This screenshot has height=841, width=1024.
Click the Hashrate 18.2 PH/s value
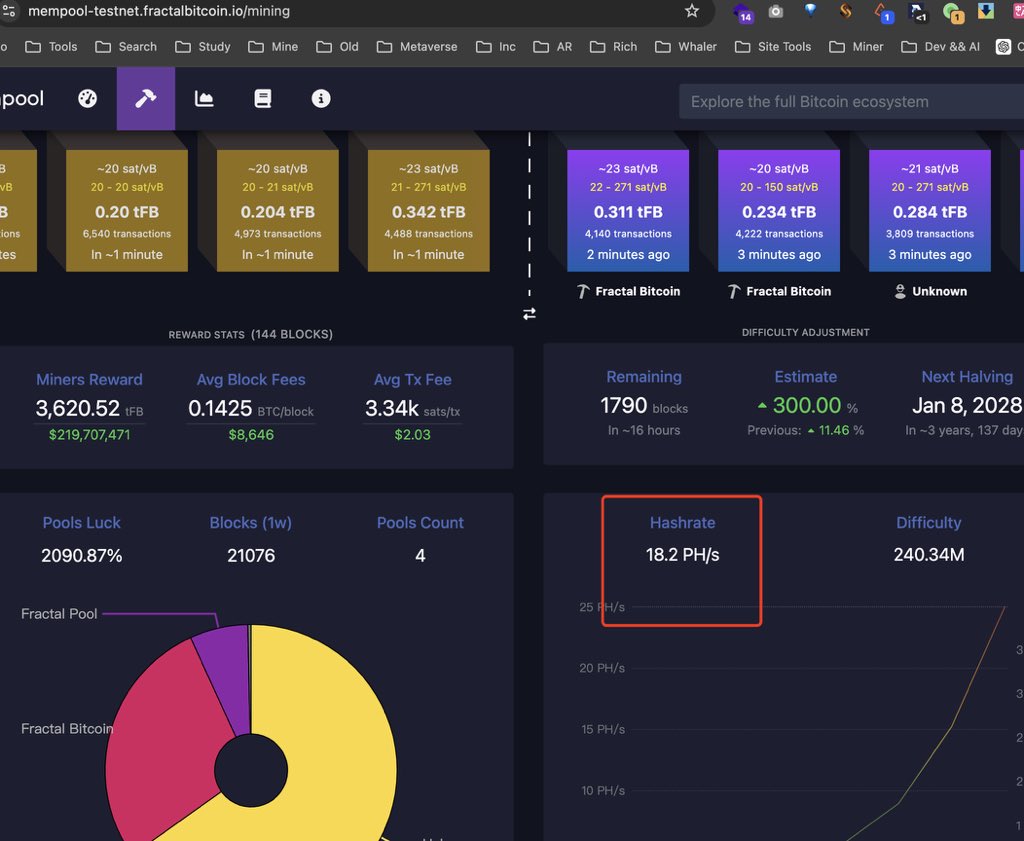[682, 555]
